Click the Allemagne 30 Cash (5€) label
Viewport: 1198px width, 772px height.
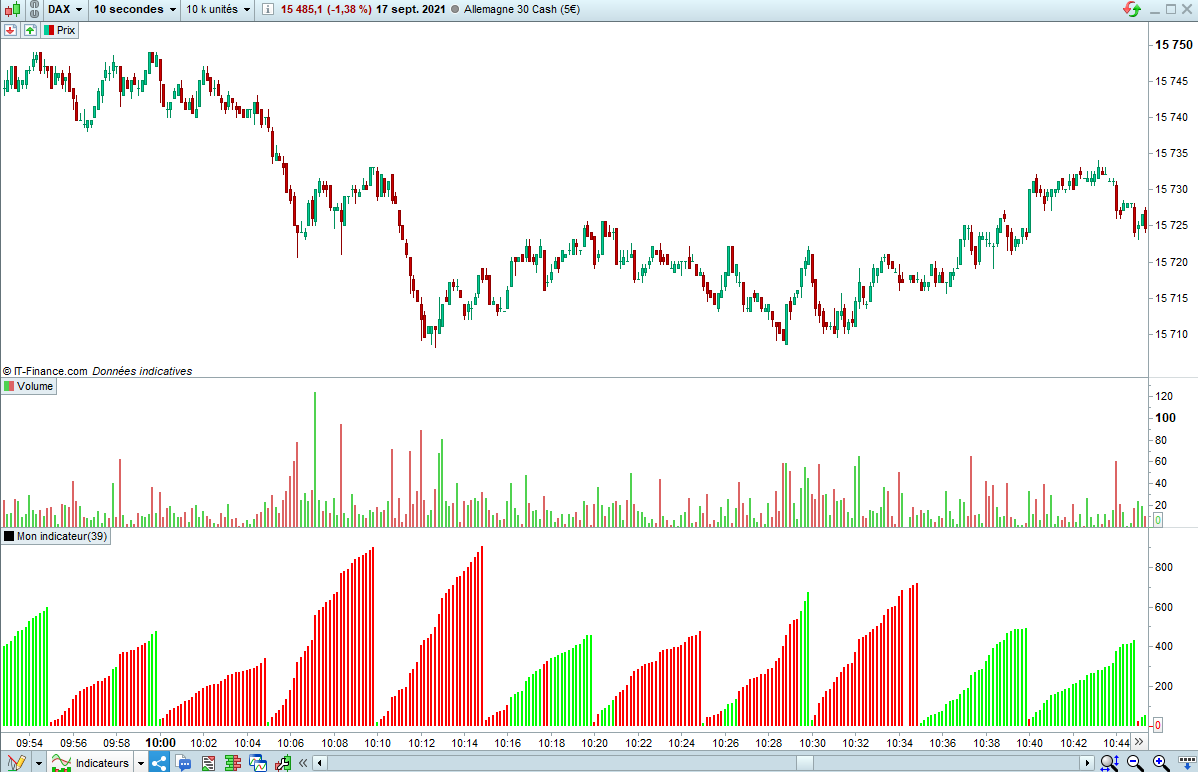[x=522, y=9]
